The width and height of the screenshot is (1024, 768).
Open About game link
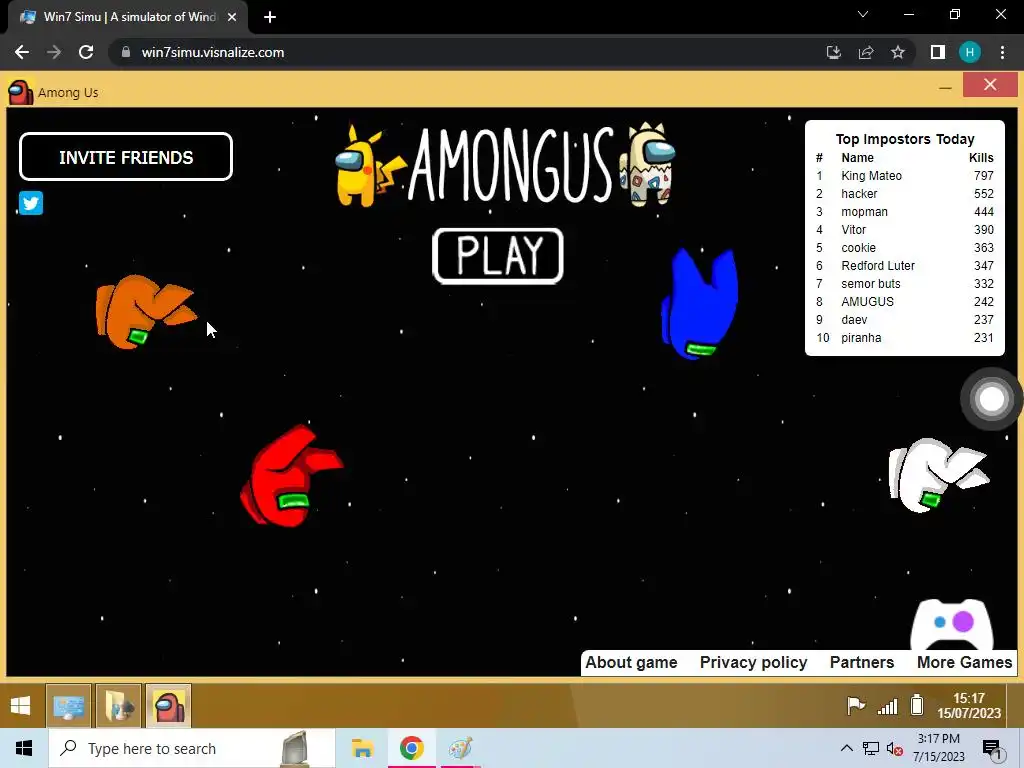tap(631, 662)
